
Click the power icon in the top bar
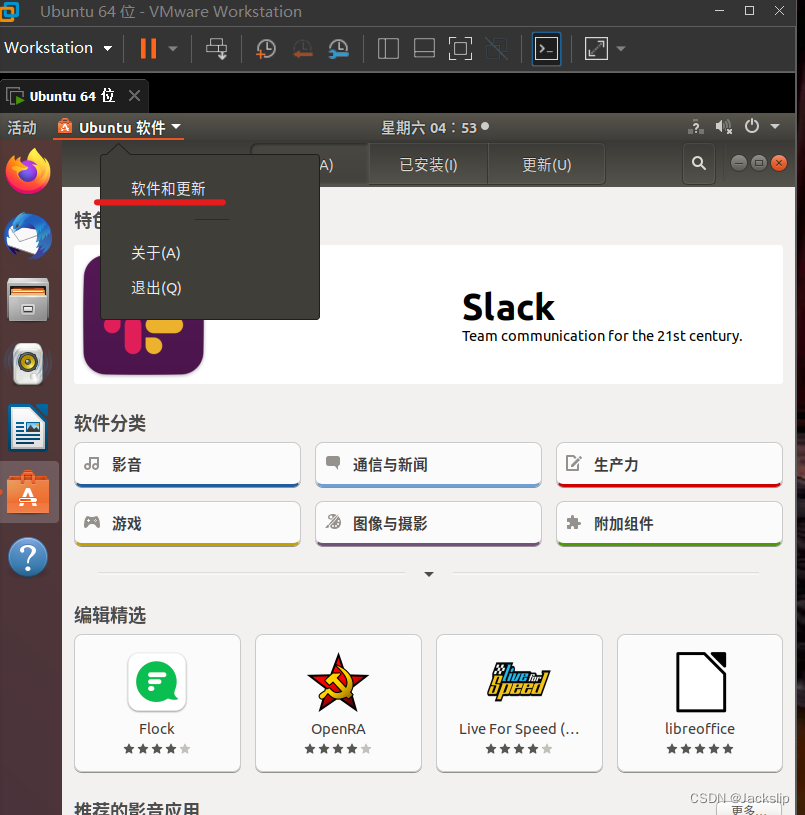click(x=751, y=126)
